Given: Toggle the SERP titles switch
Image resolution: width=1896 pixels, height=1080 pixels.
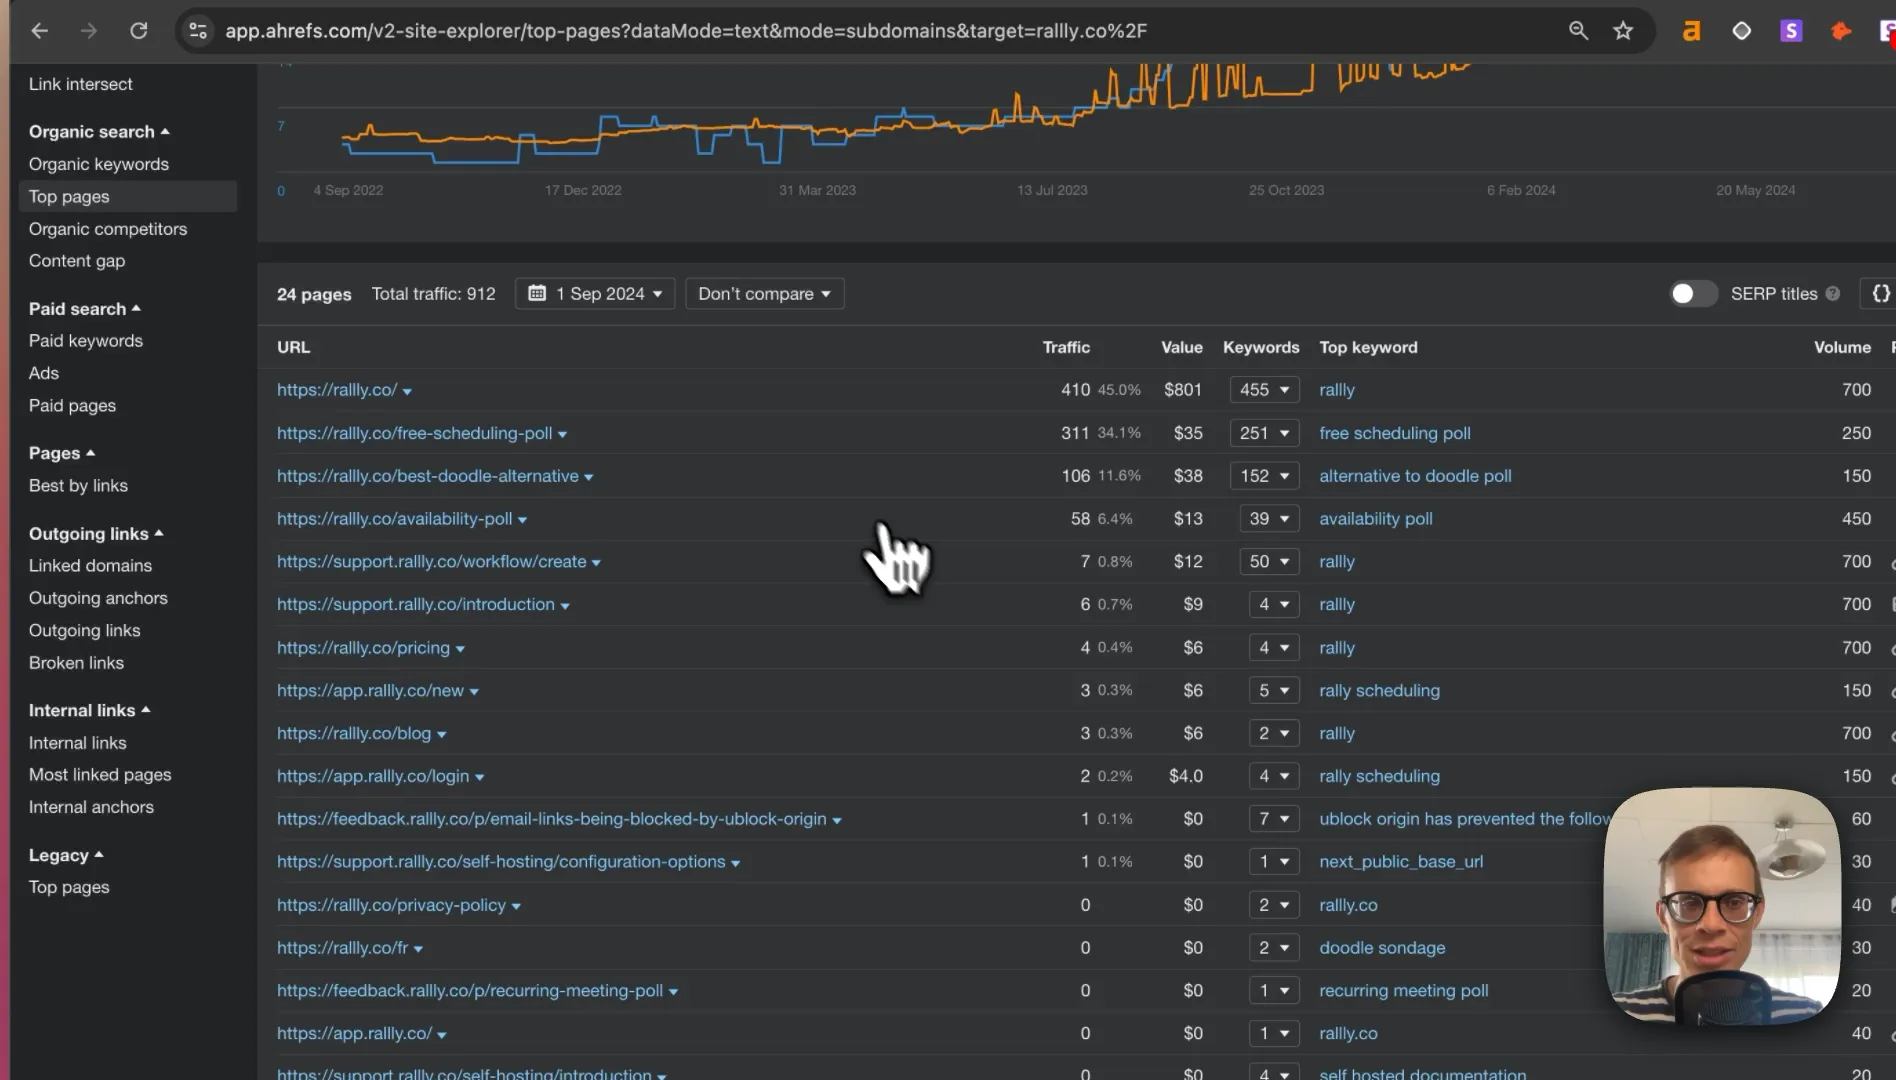Looking at the screenshot, I should (1693, 294).
